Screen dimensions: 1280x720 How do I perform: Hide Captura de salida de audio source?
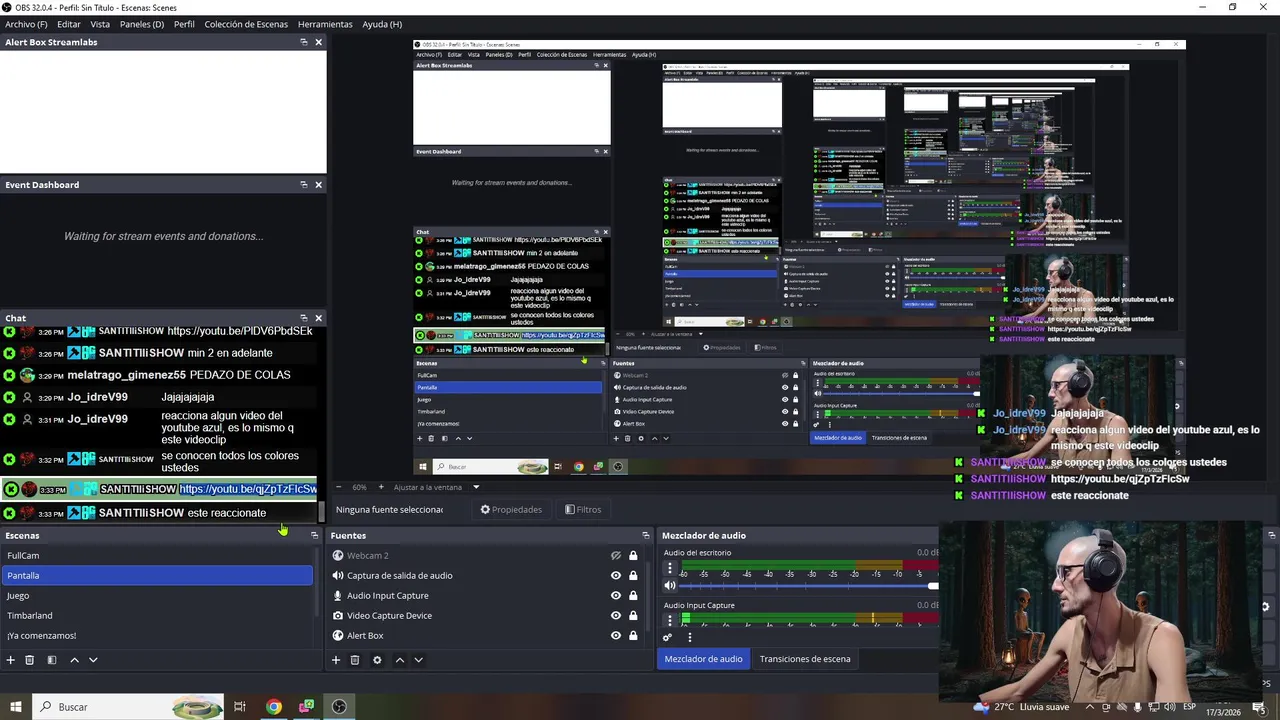coord(616,576)
